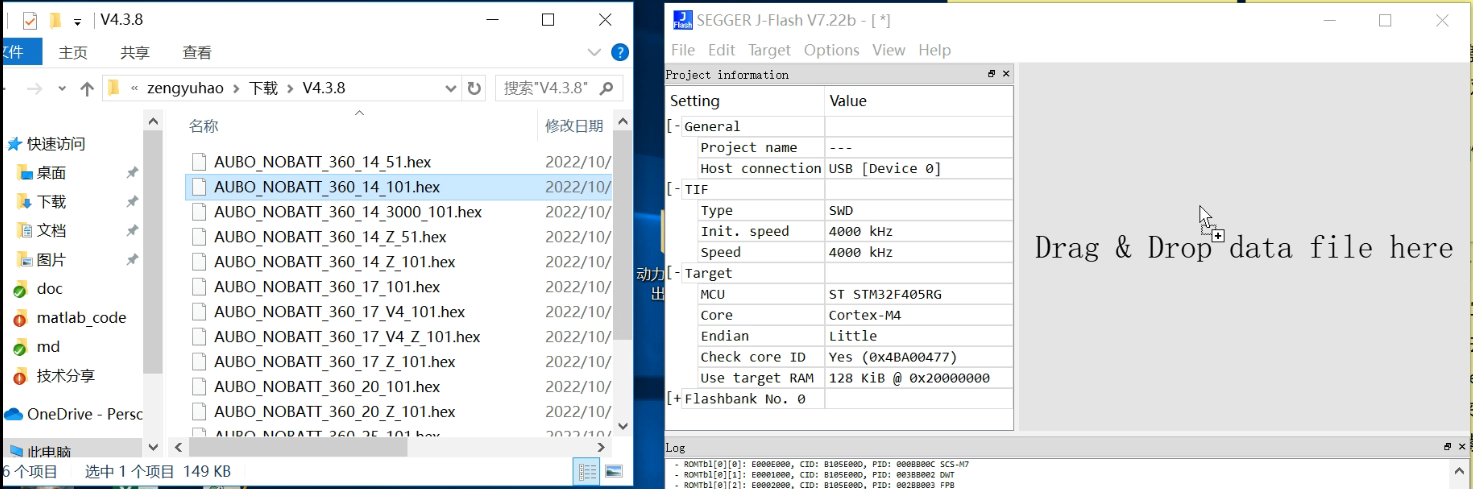Open the Target menu in J-Flash
1473x489 pixels.
[x=769, y=50]
